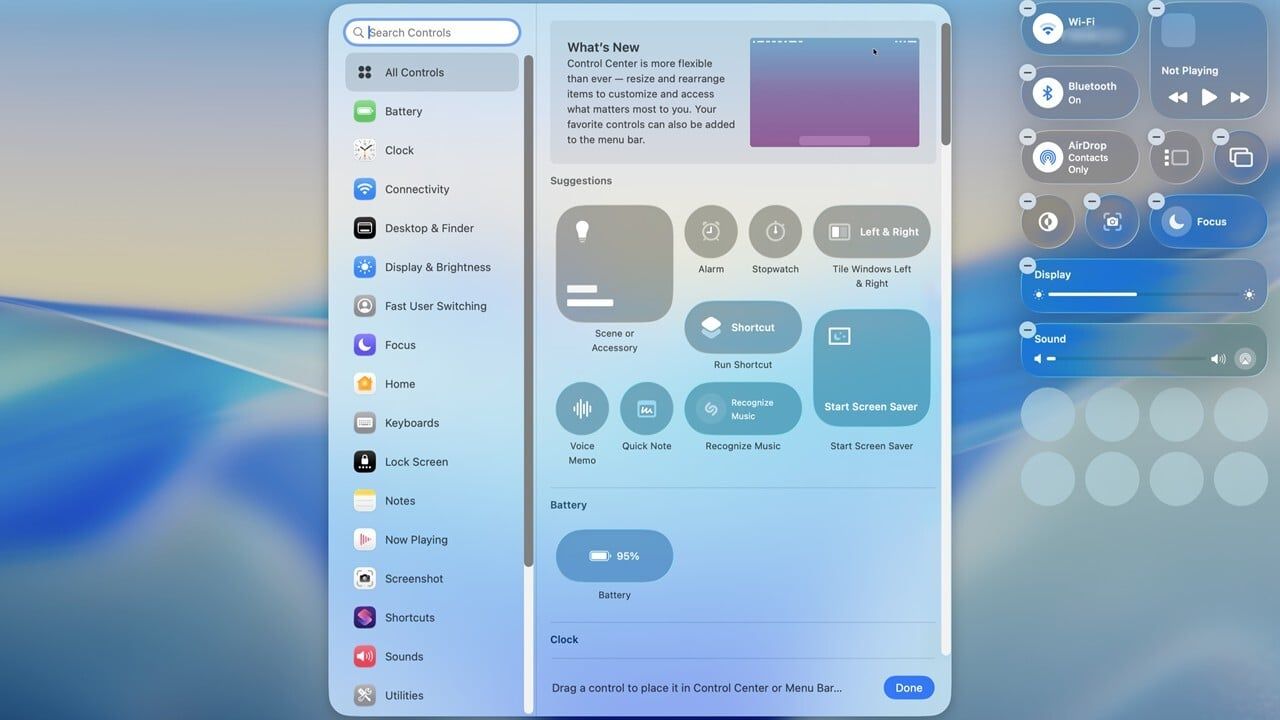This screenshot has width=1280, height=720.
Task: Switch to the Display & Brightness category
Action: pos(437,266)
